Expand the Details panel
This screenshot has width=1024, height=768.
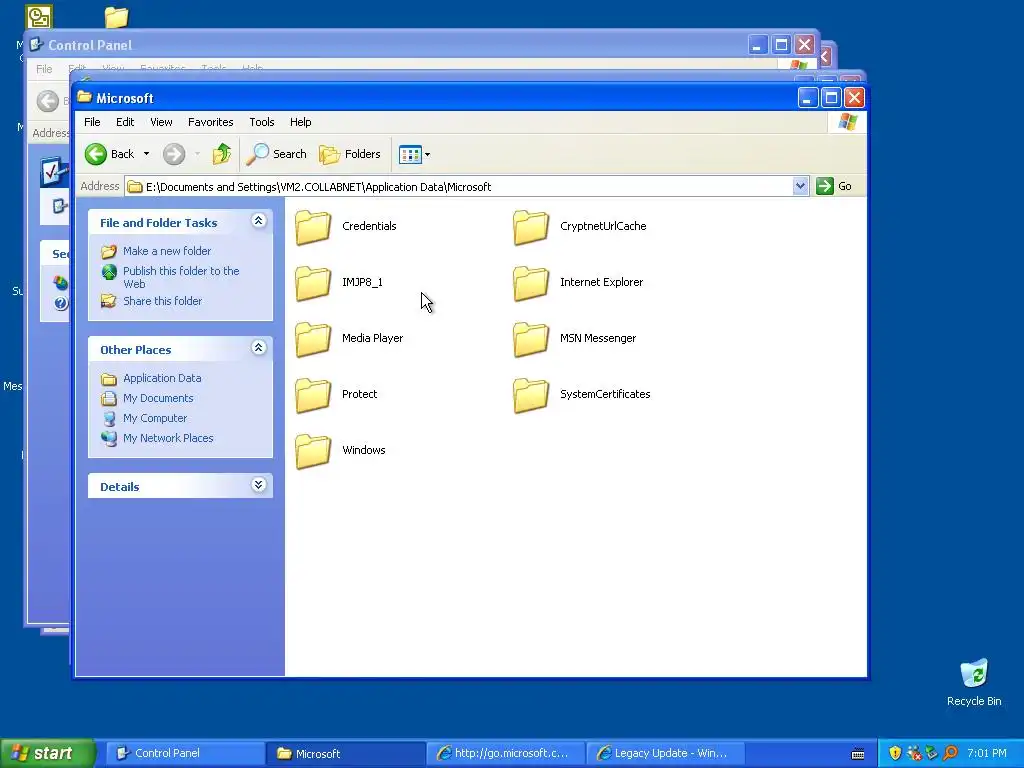(x=259, y=485)
